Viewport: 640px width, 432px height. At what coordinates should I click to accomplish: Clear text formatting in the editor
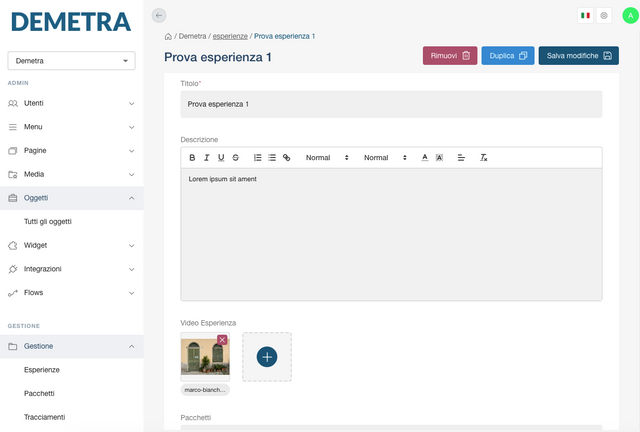(x=484, y=158)
